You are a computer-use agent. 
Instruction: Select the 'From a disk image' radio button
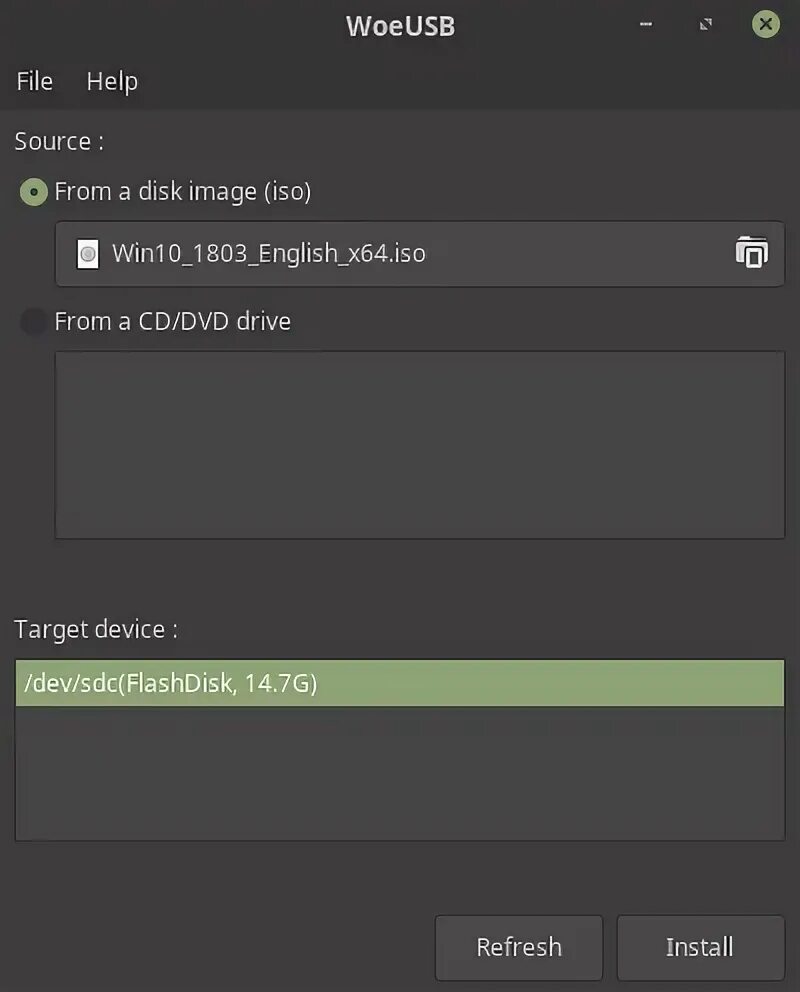tap(34, 192)
